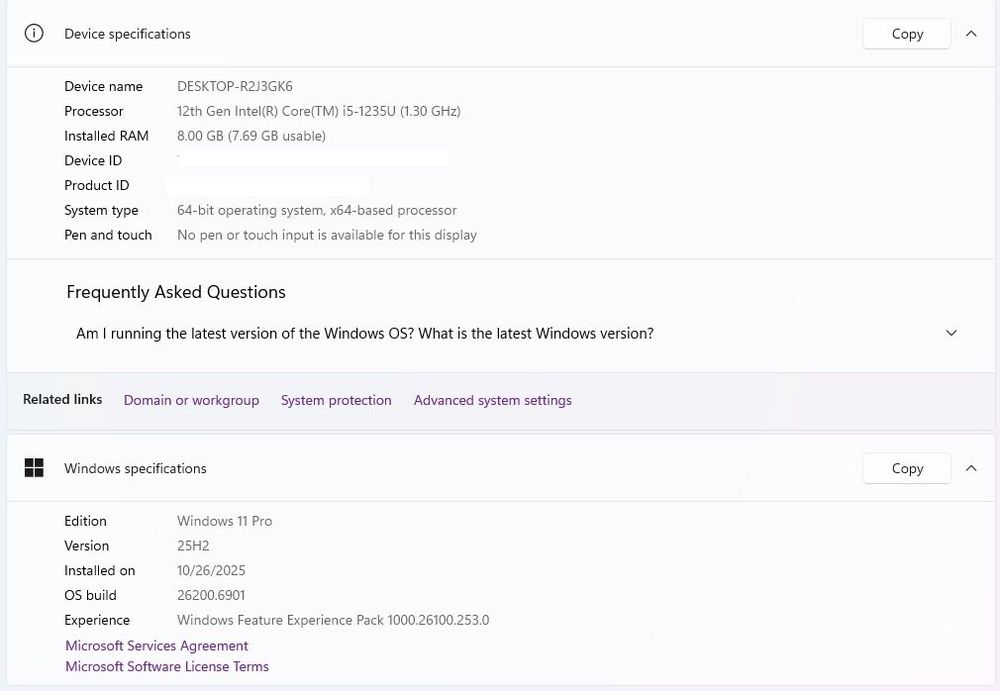Go to Advanced system settings

click(x=493, y=400)
